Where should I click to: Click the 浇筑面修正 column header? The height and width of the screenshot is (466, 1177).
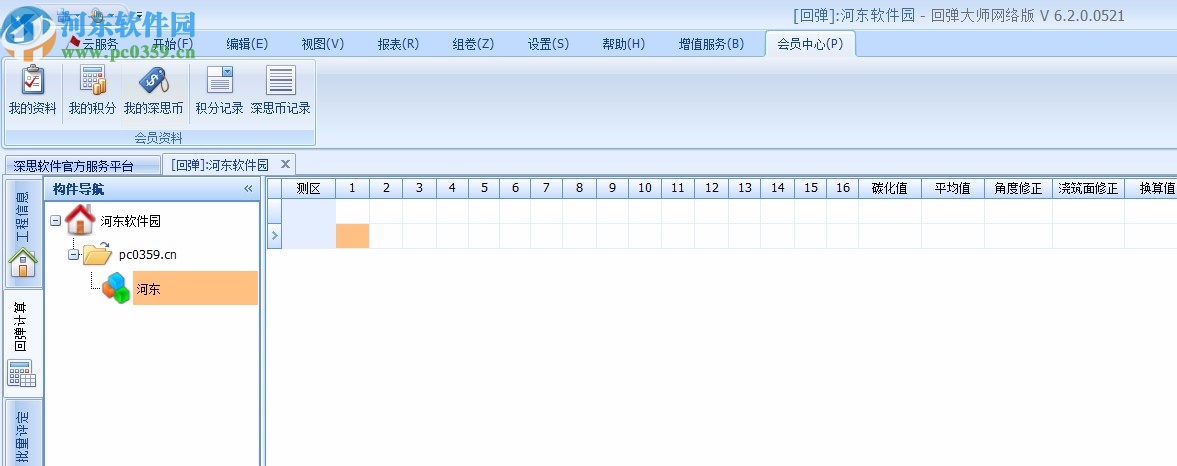1088,188
